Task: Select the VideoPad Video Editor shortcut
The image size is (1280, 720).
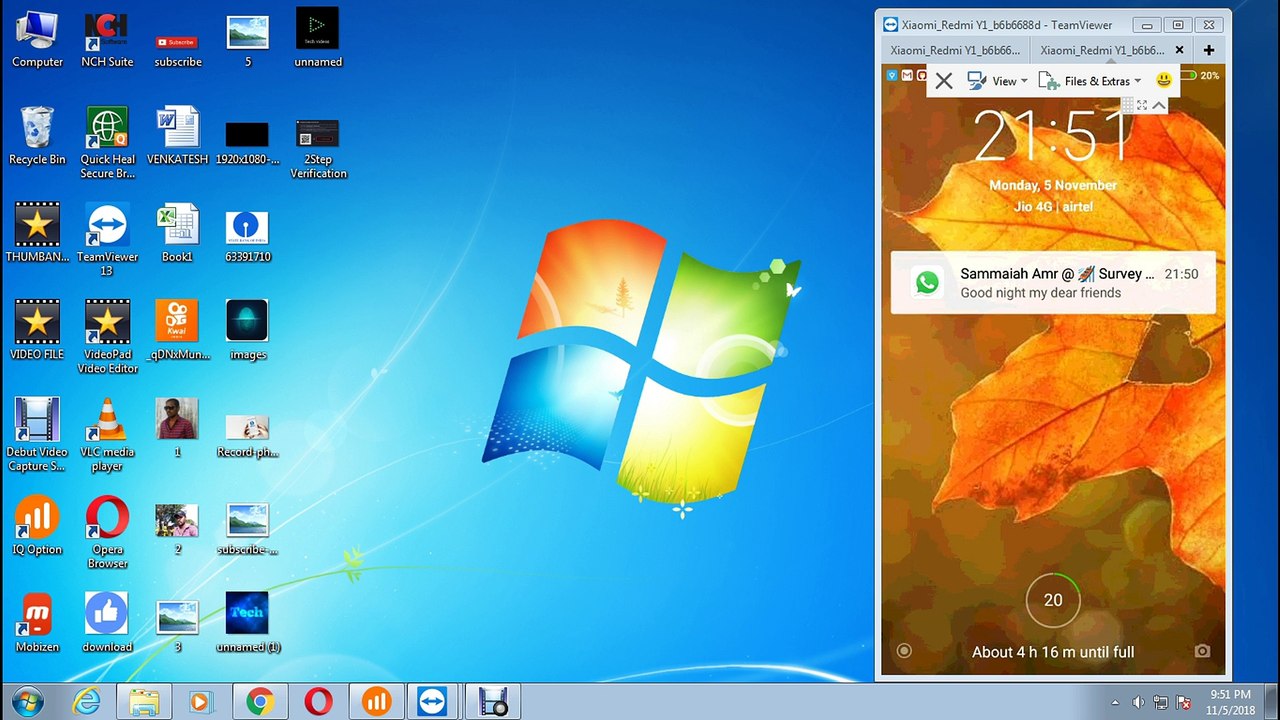Action: [x=107, y=337]
